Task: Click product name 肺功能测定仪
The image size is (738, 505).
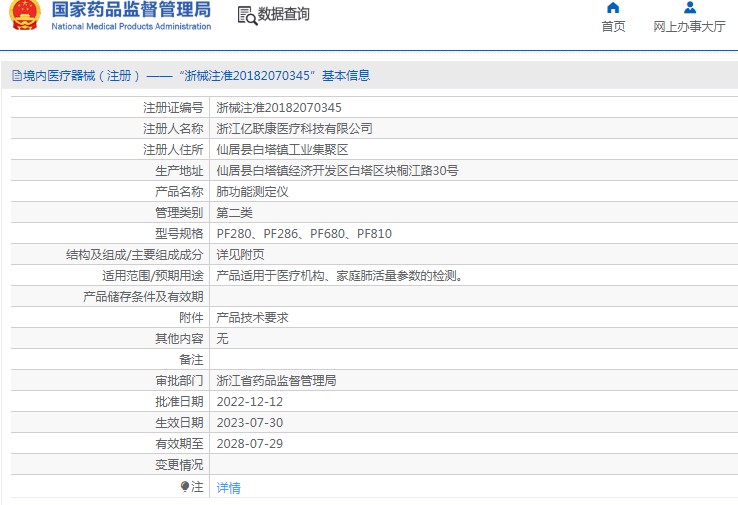Action: 252,192
